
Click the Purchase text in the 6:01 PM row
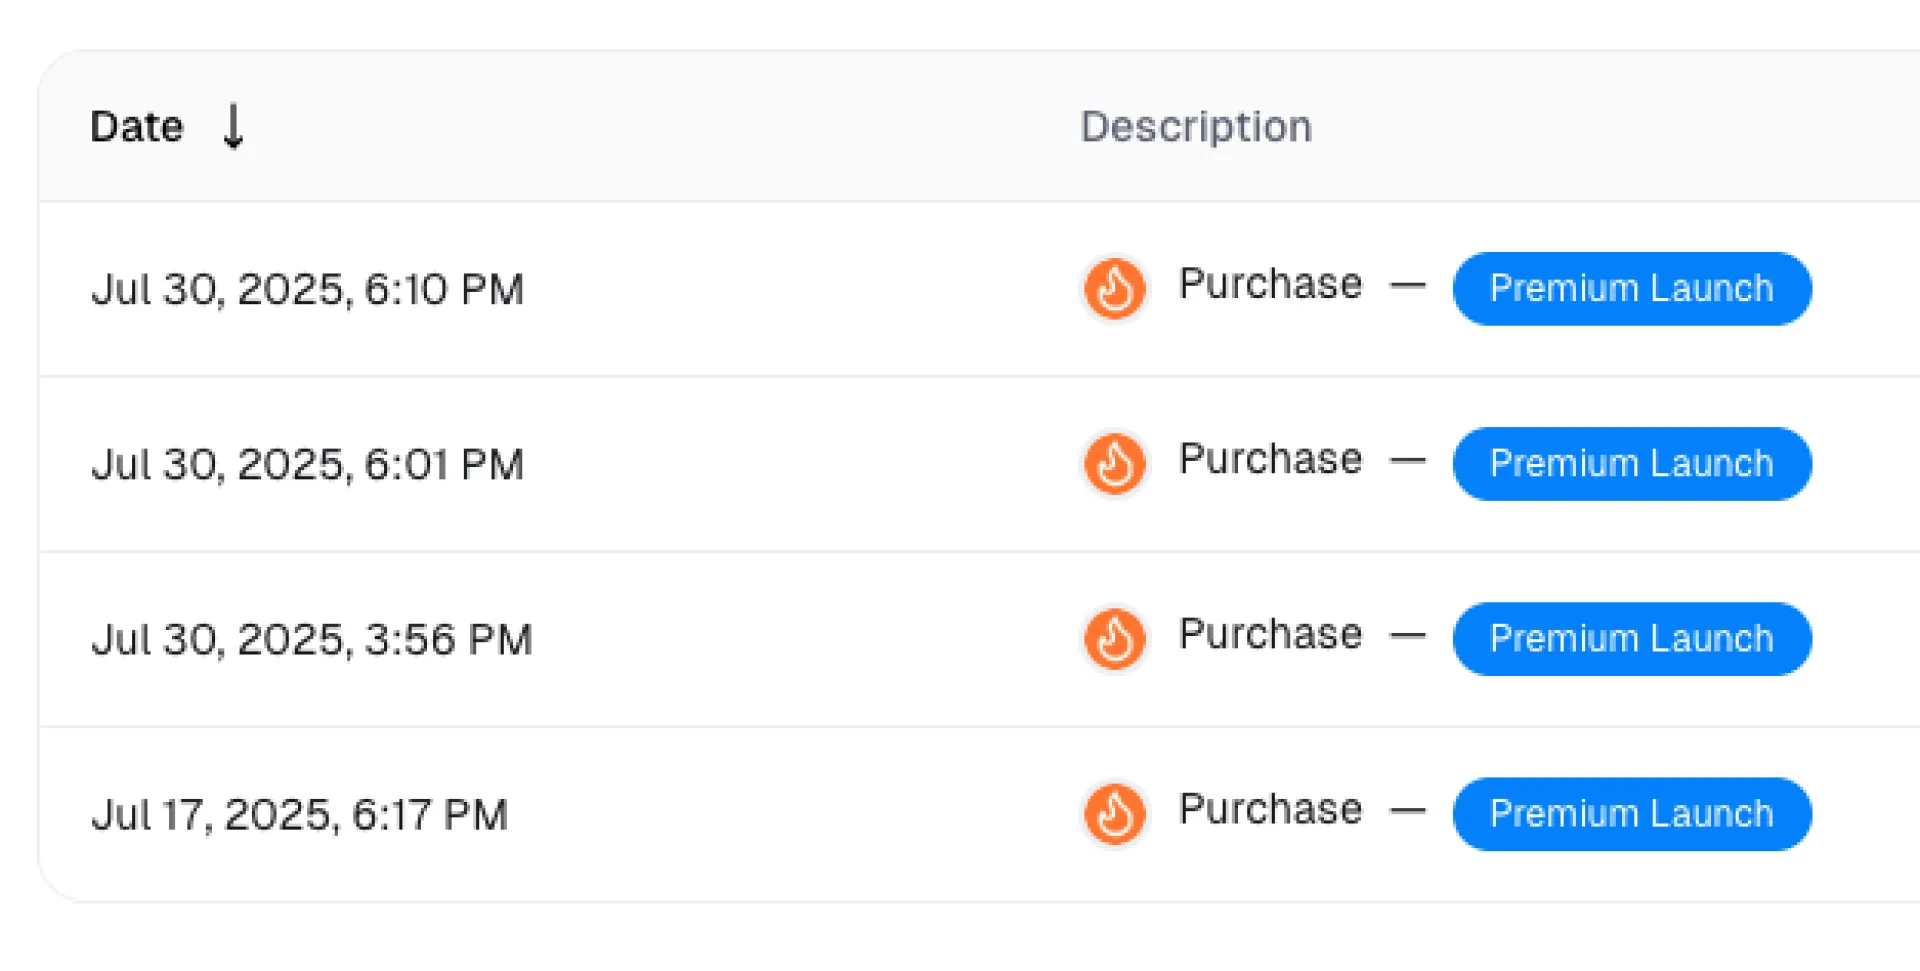click(x=1271, y=459)
